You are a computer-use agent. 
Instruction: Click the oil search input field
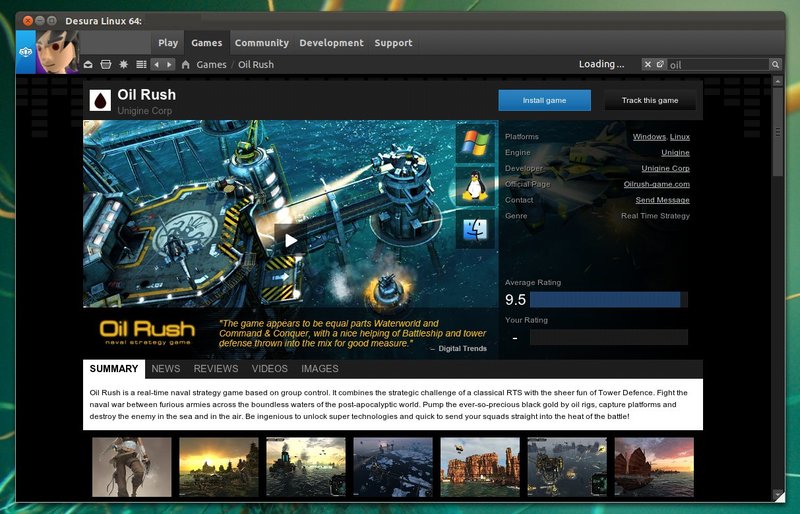click(x=718, y=64)
